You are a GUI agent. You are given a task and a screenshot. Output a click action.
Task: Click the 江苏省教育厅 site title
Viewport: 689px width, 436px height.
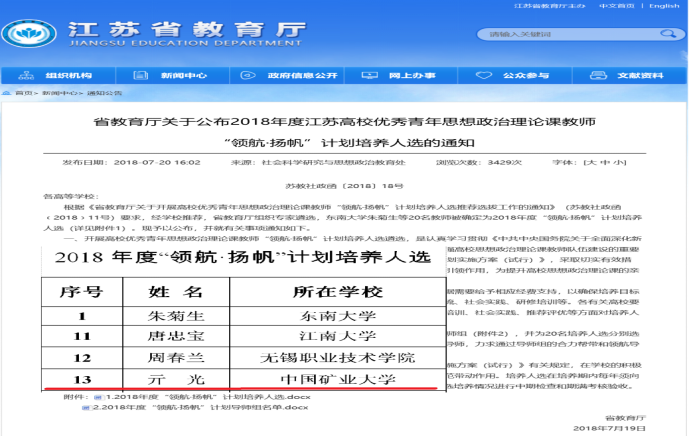187,30
